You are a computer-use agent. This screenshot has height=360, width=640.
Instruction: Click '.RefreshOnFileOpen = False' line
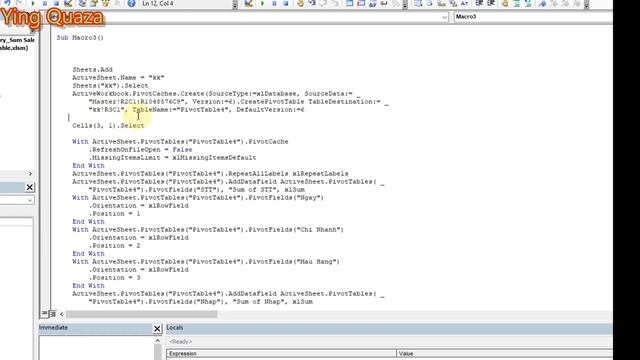click(x=140, y=150)
